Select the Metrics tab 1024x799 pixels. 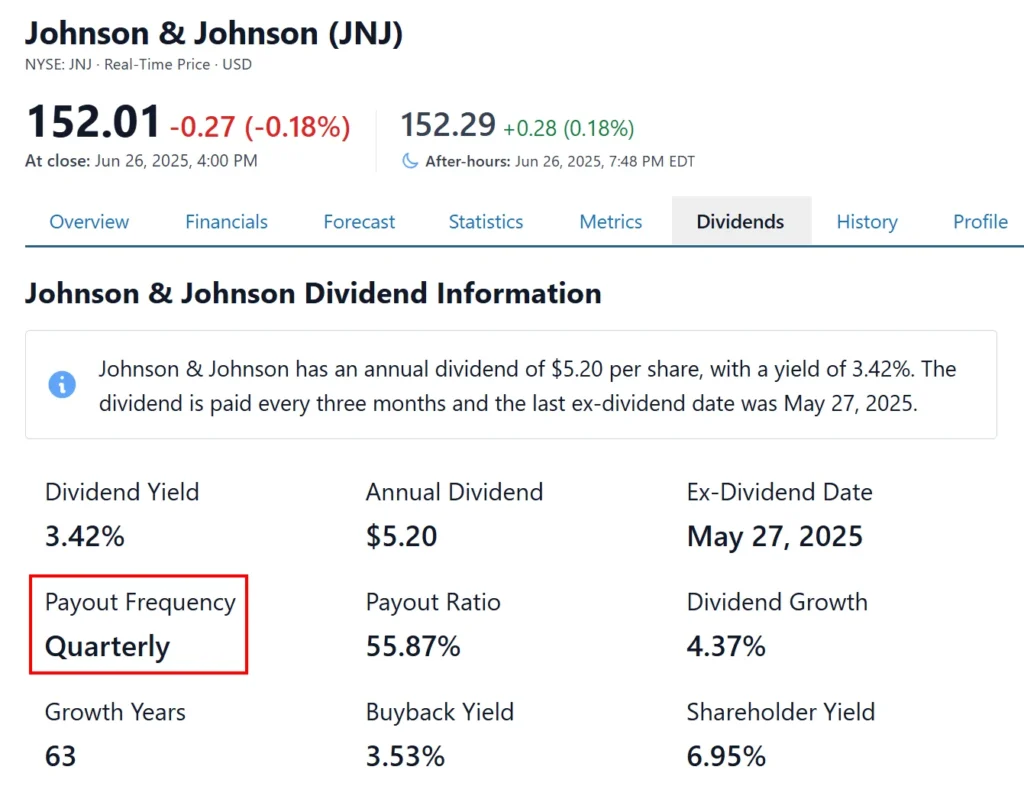(611, 221)
